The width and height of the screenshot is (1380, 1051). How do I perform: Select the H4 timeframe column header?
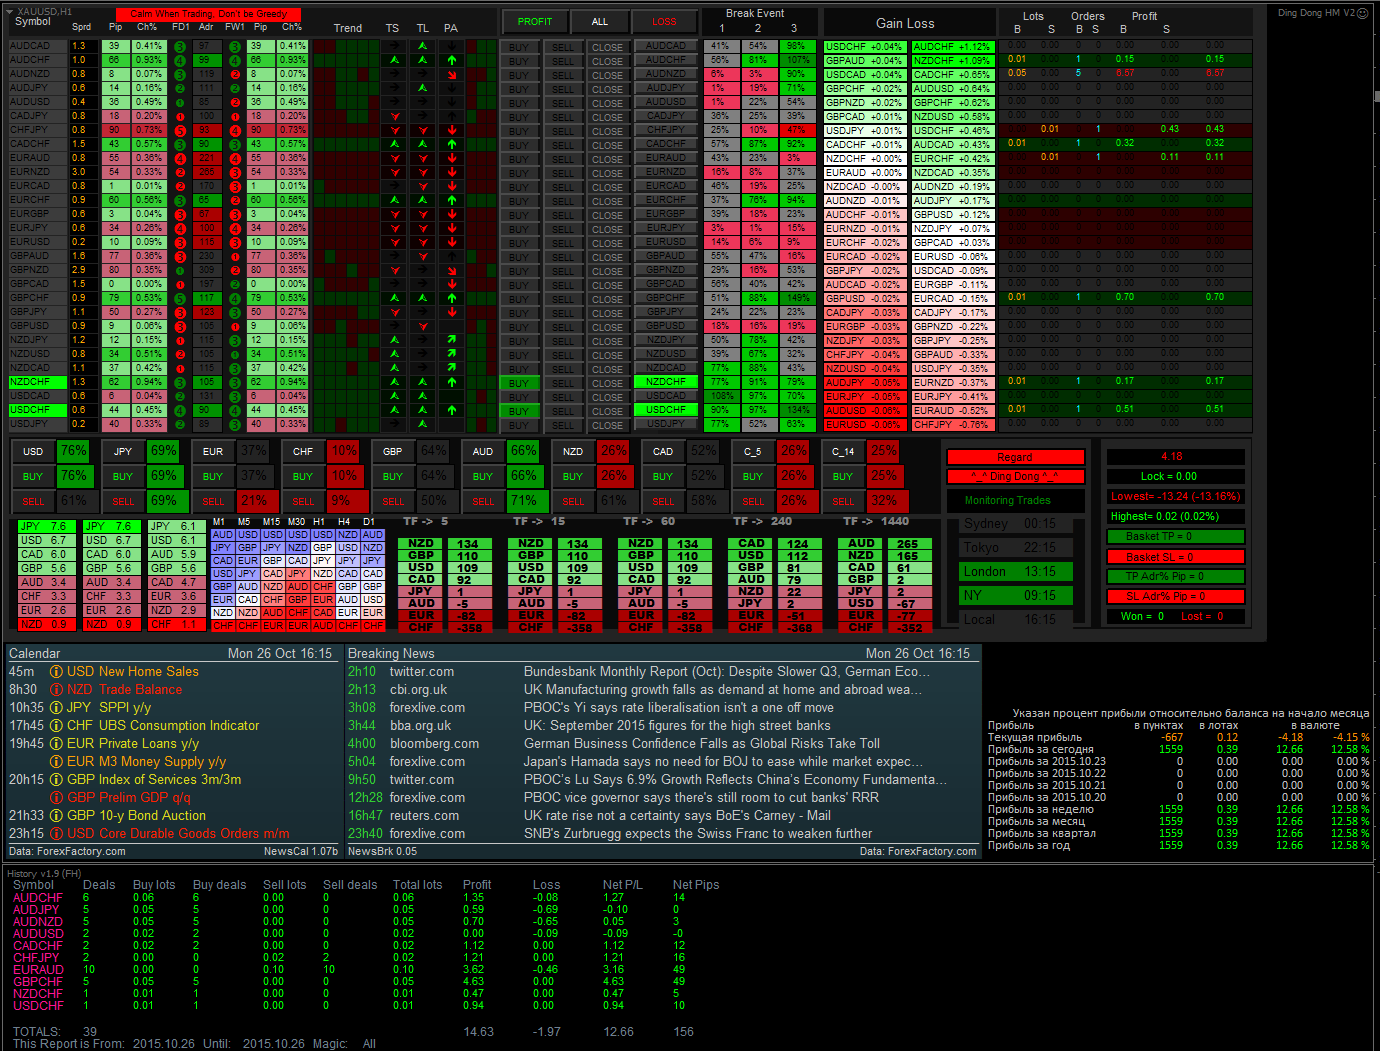[343, 521]
